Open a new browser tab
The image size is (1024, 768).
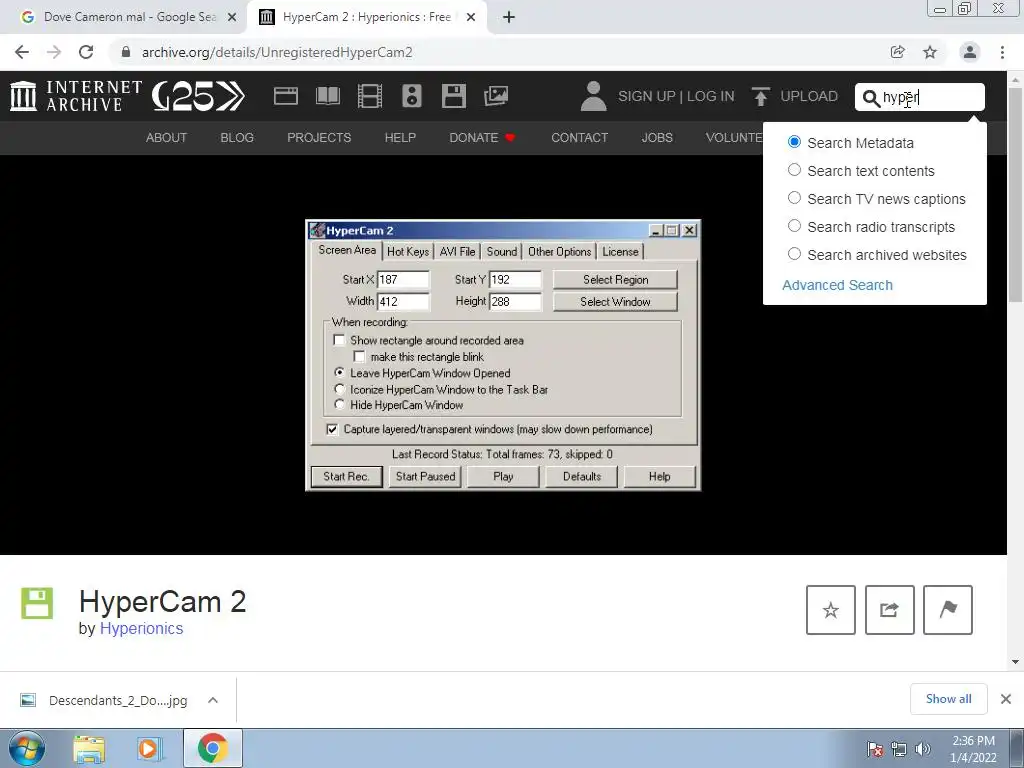(509, 18)
